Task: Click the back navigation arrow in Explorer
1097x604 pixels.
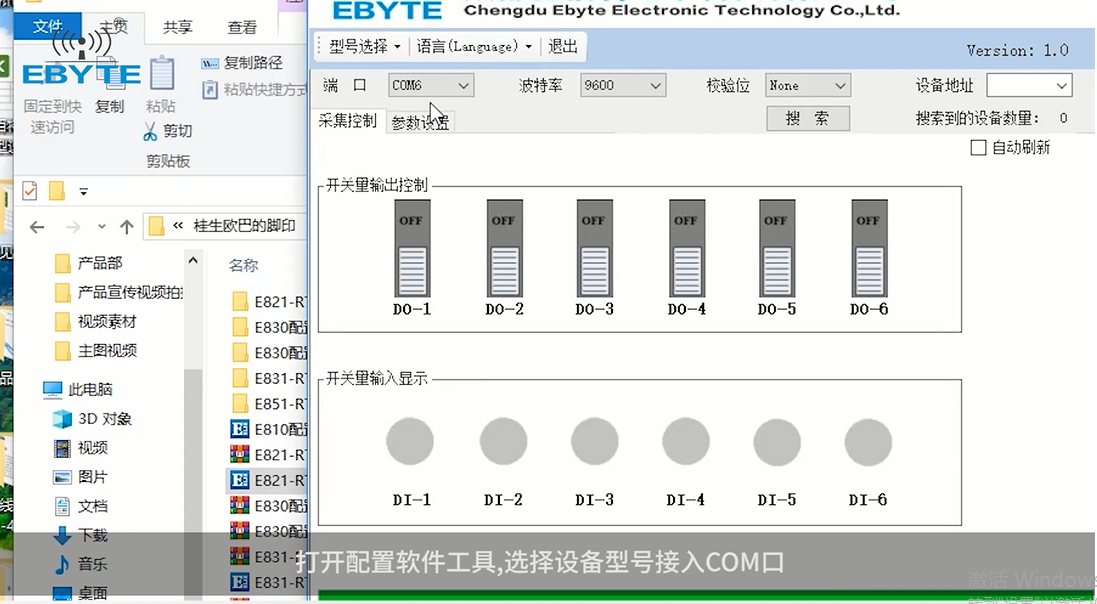Action: [37, 227]
